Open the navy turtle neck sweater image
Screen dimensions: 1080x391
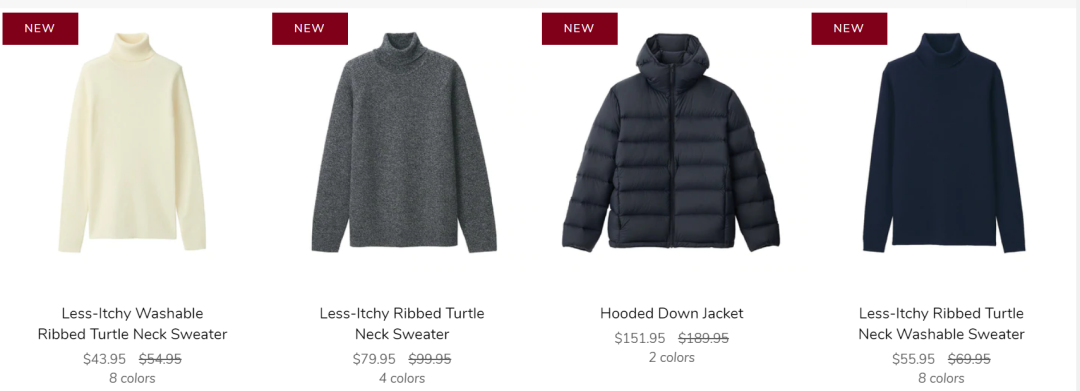point(943,142)
